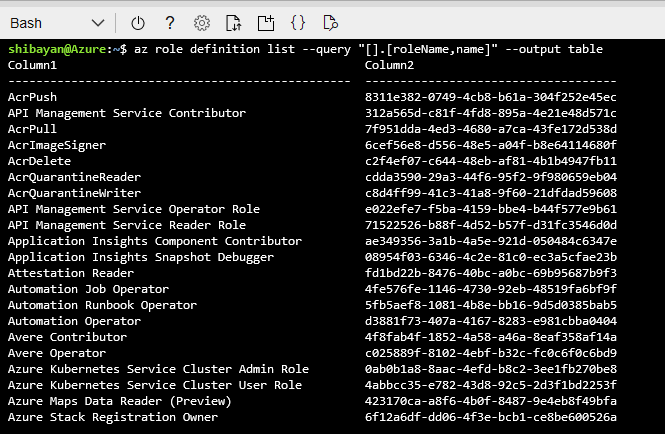Select the Avere Contributor role
The image size is (665, 434).
click(67, 337)
